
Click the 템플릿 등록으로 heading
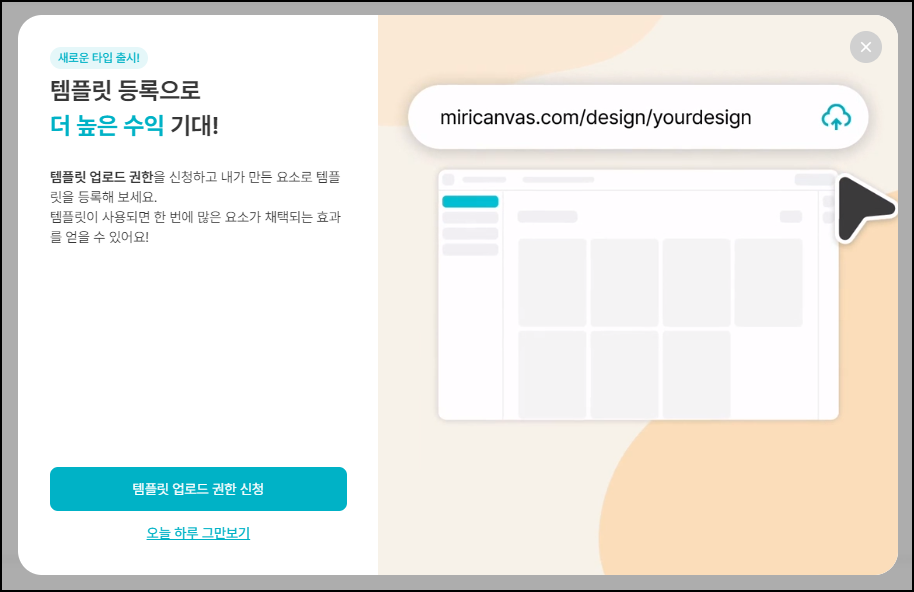point(125,90)
